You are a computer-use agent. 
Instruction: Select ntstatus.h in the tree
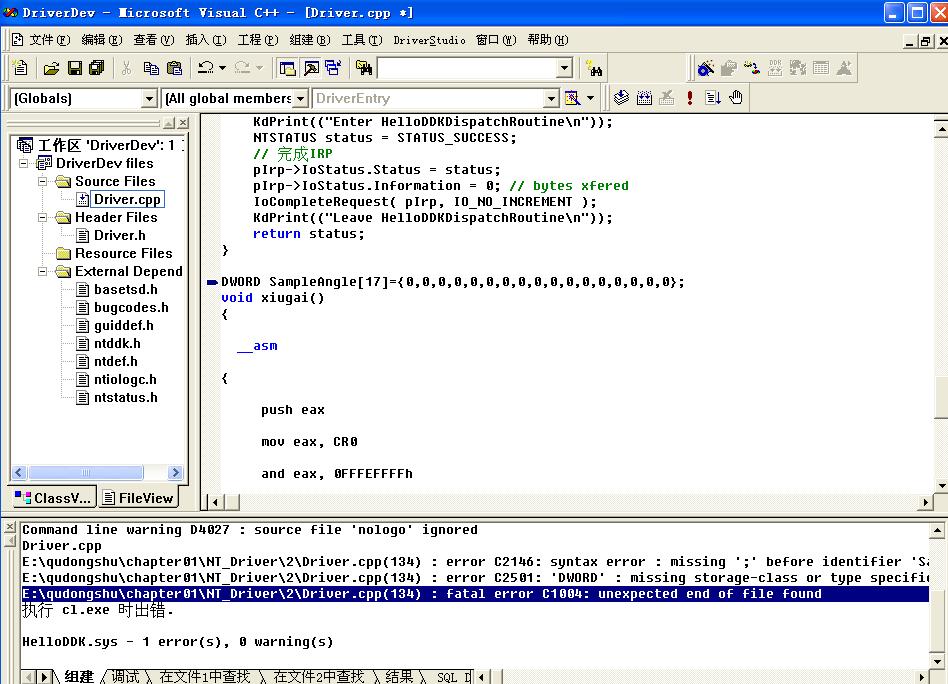pyautogui.click(x=126, y=397)
